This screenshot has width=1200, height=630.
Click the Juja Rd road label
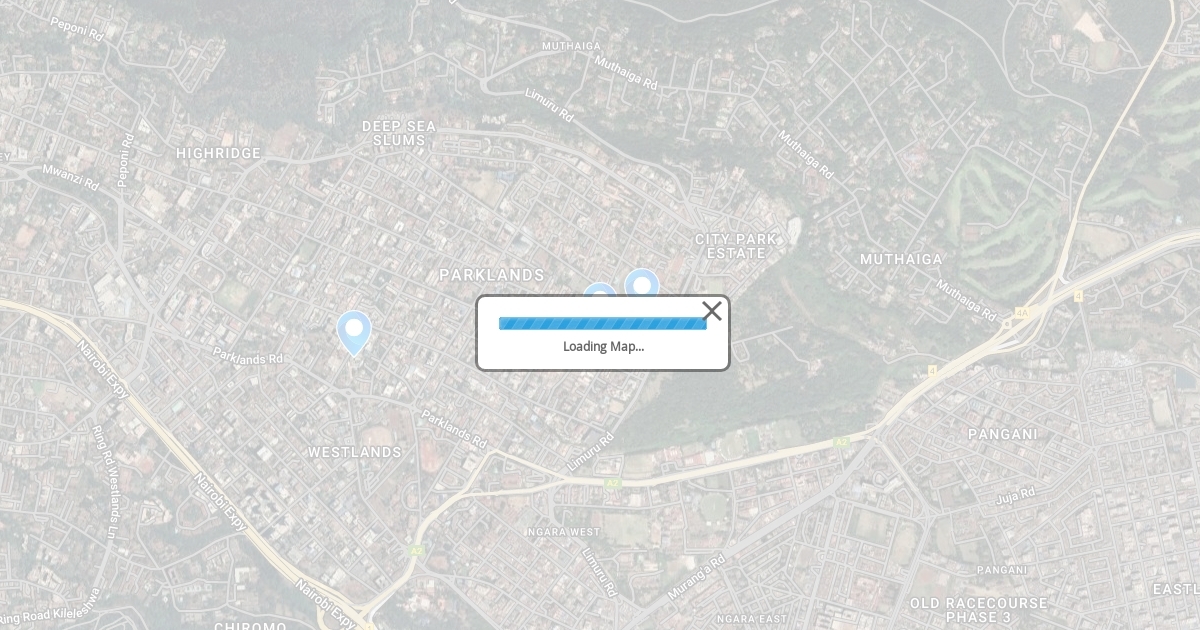coord(1015,495)
